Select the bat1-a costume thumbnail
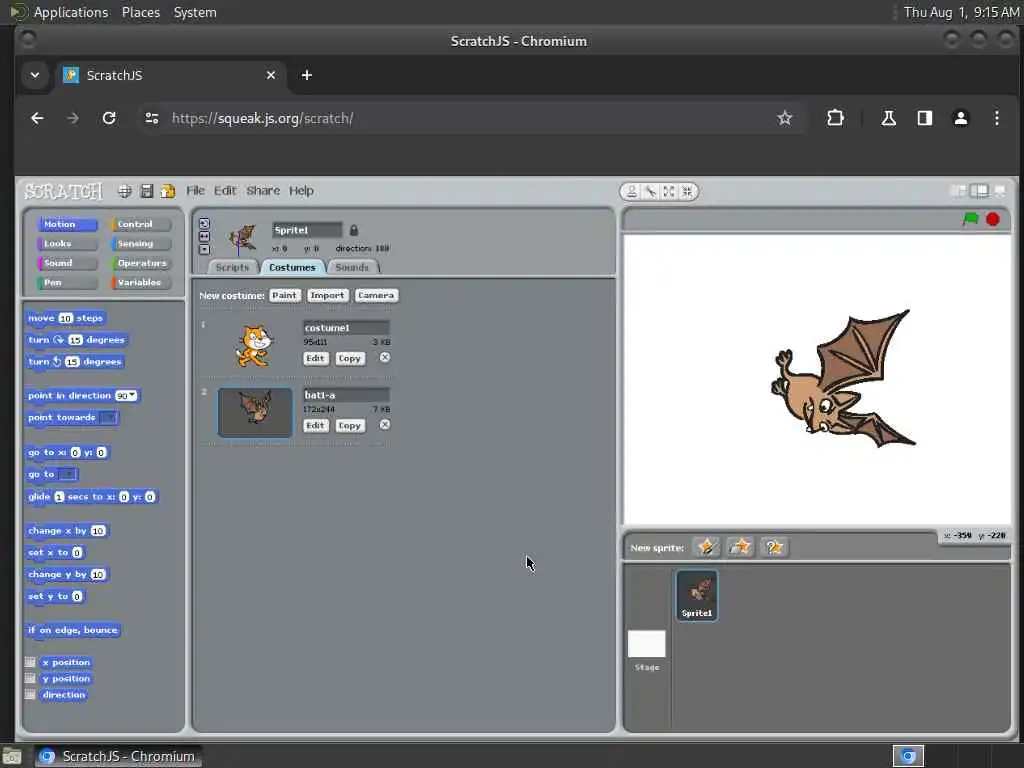Viewport: 1024px width, 768px height. tap(255, 412)
